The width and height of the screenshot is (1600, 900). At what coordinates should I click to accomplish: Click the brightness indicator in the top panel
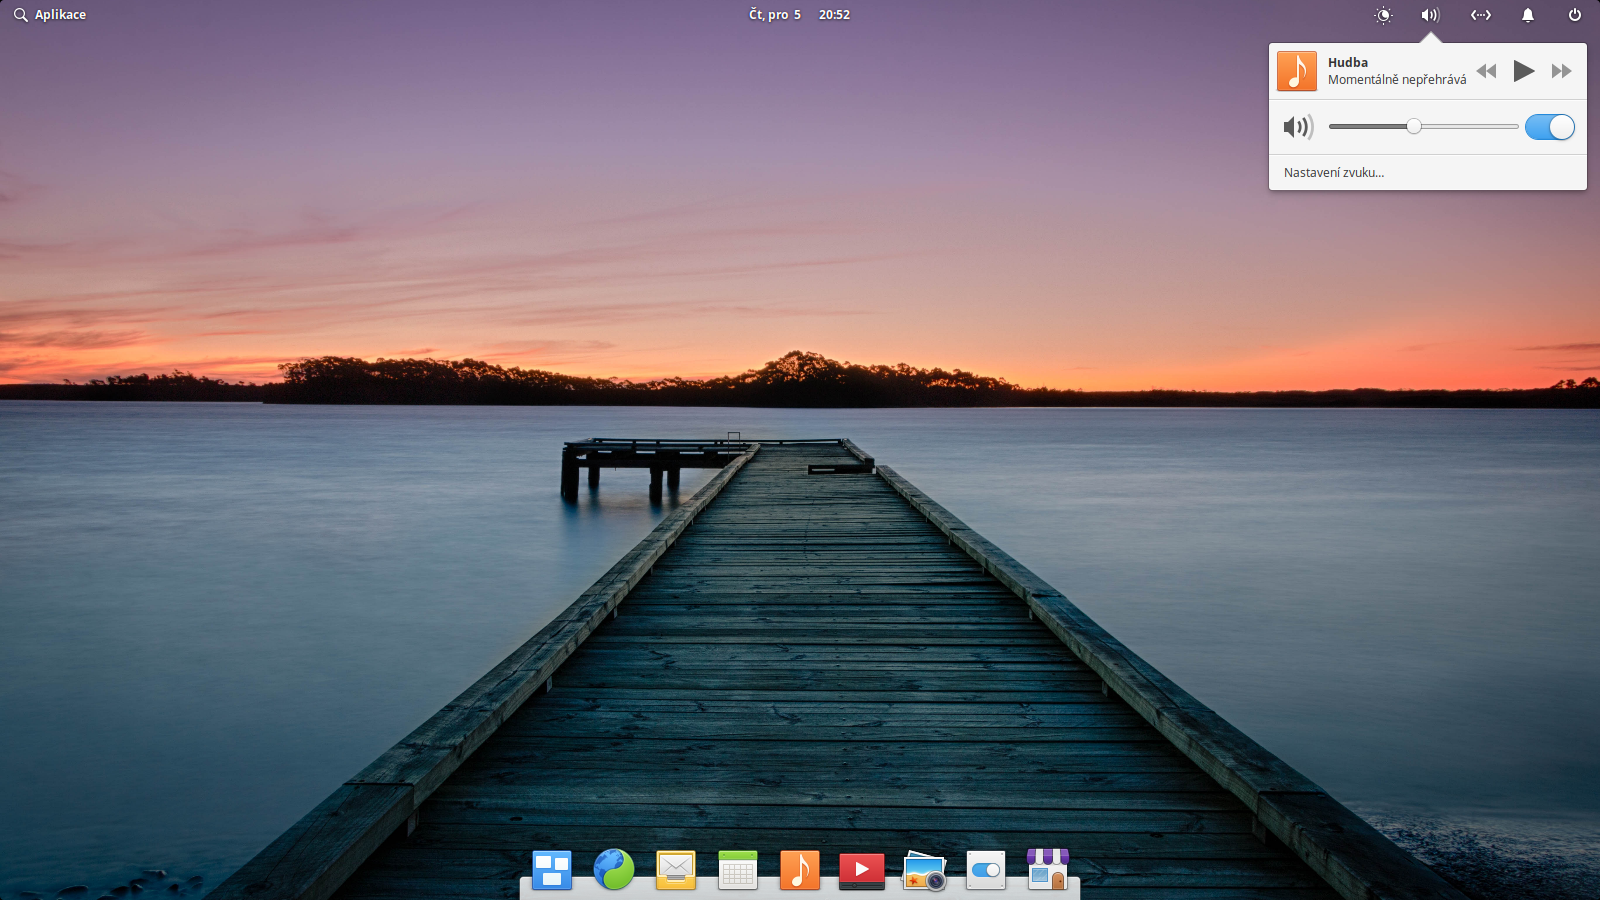coord(1384,15)
